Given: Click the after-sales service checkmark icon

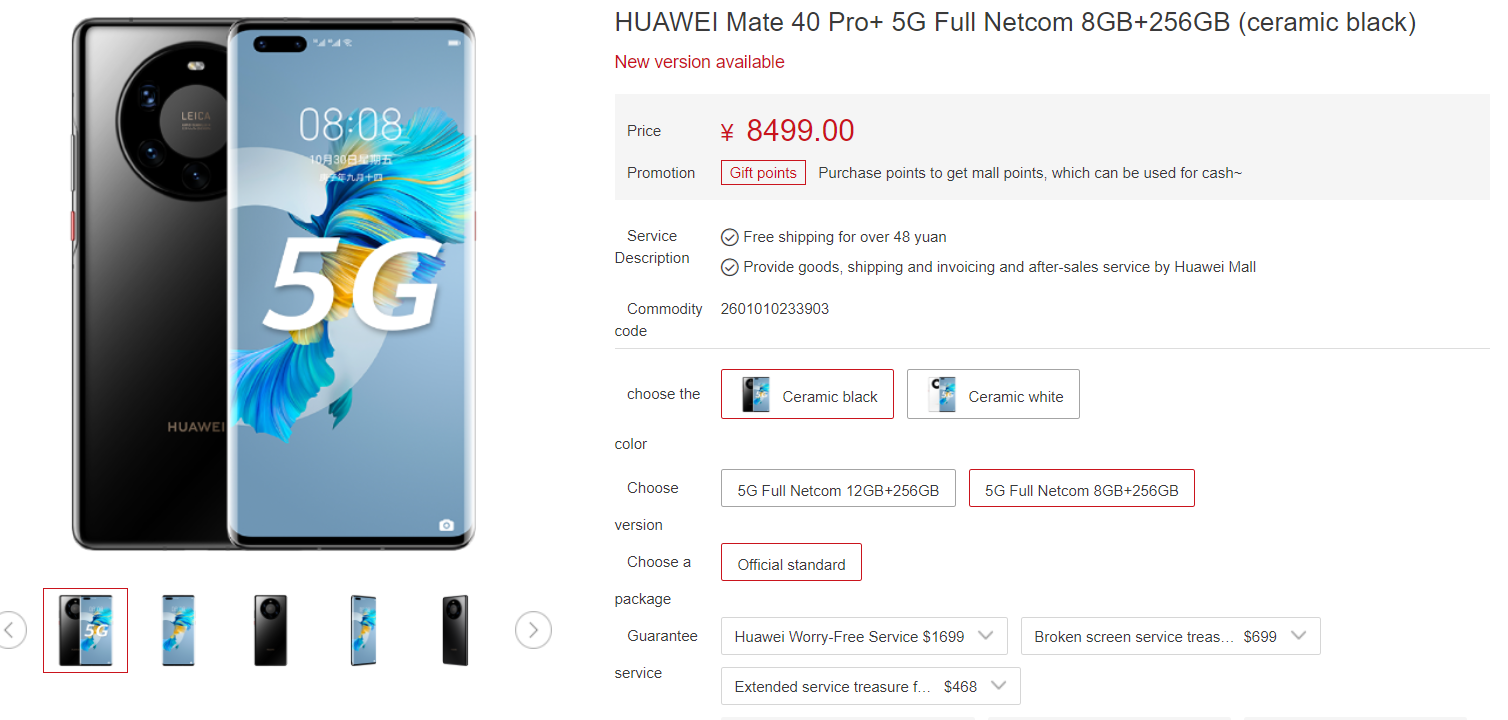Looking at the screenshot, I should point(730,267).
